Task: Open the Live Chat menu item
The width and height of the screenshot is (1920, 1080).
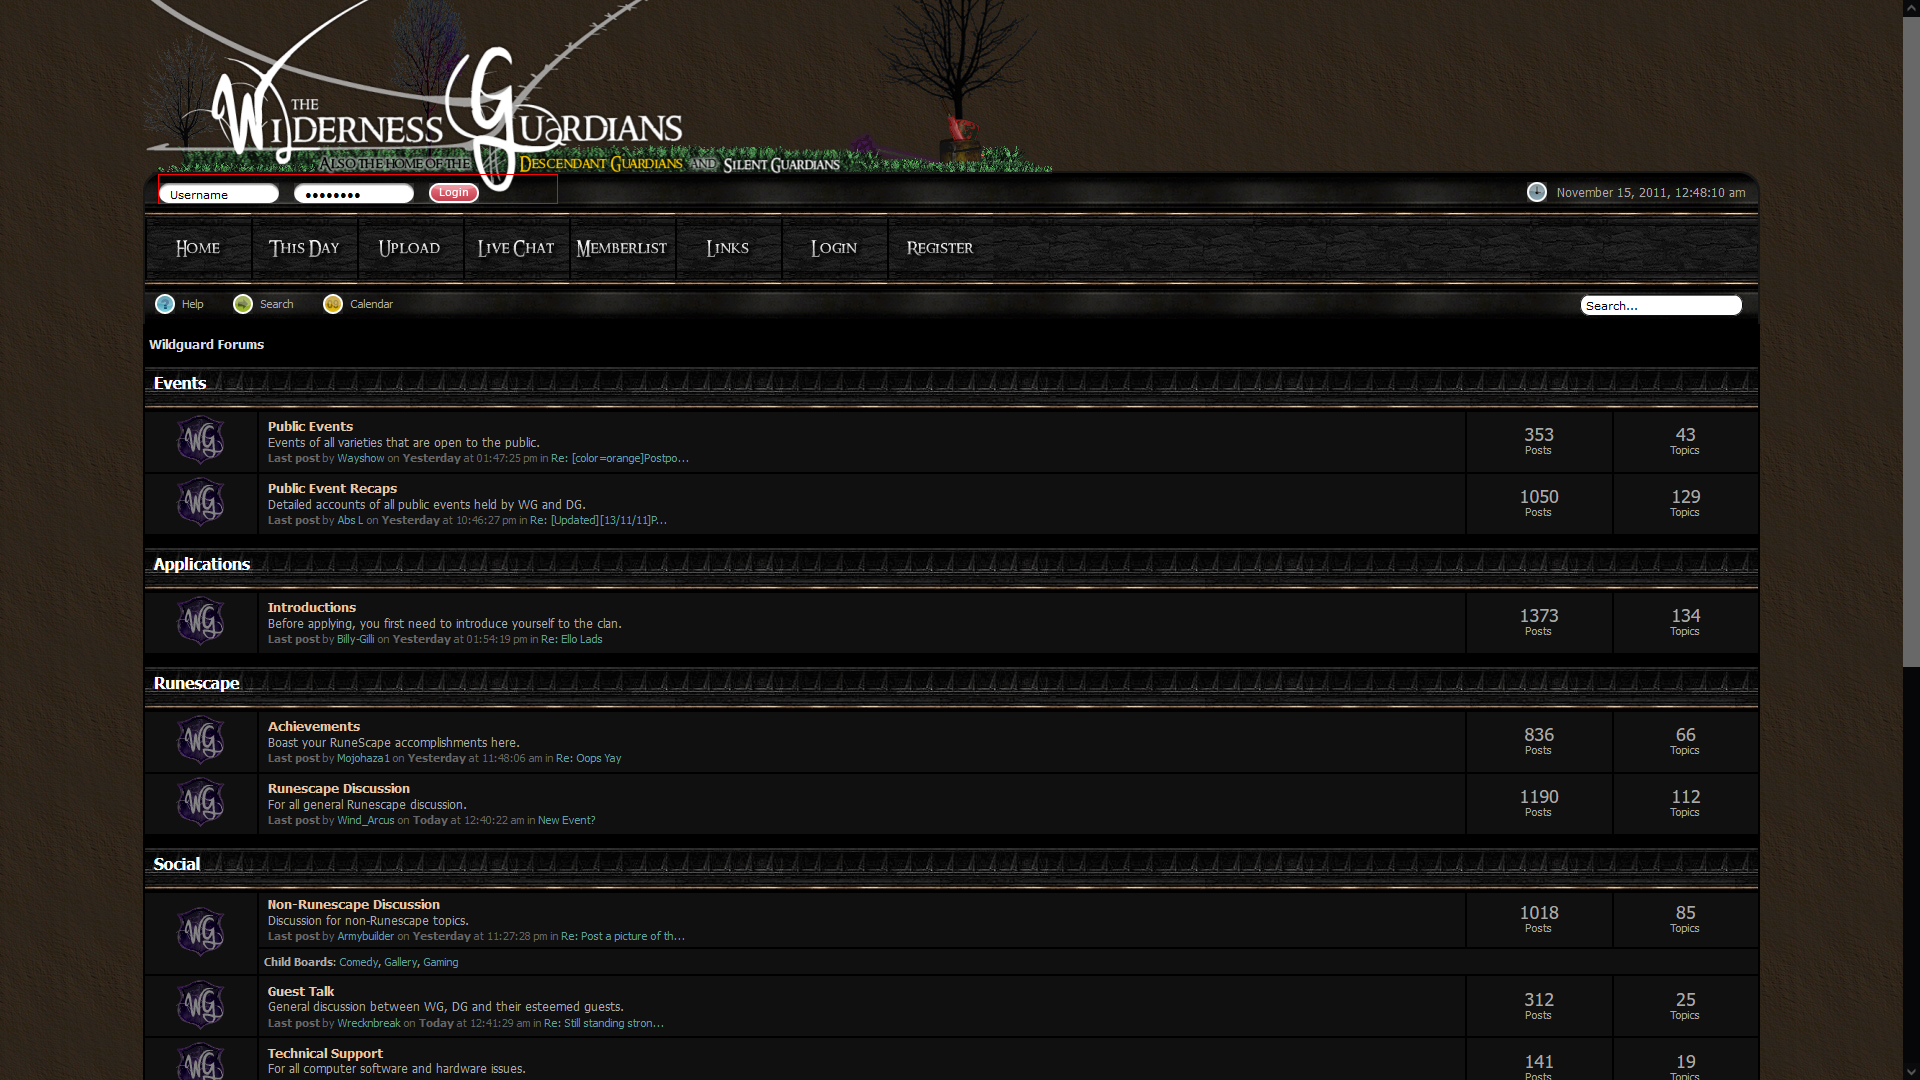Action: coord(516,248)
